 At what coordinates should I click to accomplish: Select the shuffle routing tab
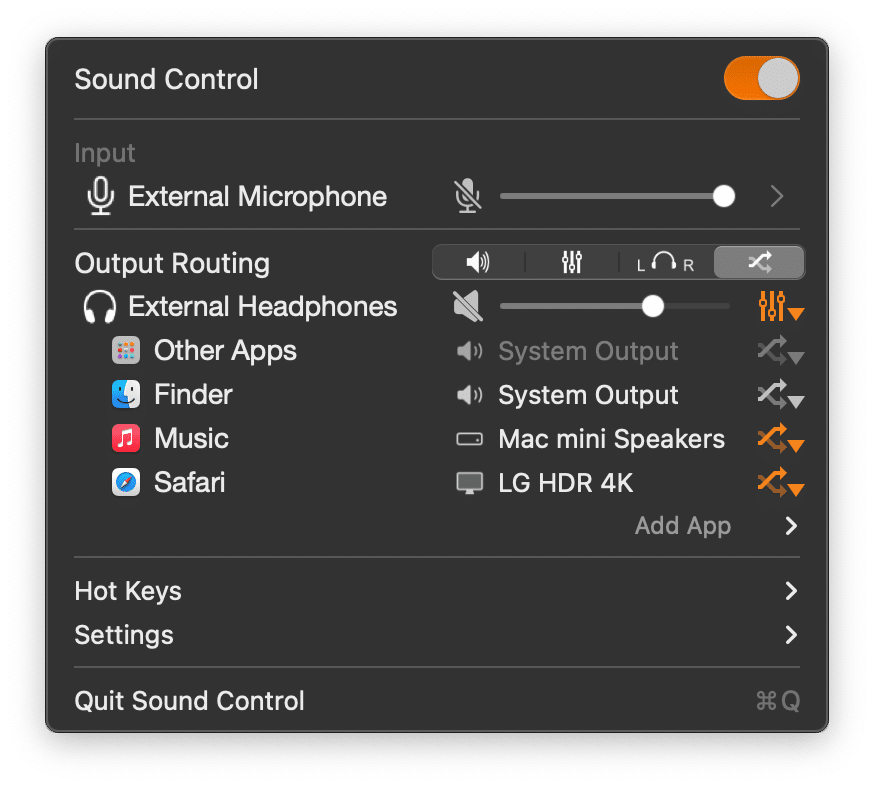click(759, 262)
